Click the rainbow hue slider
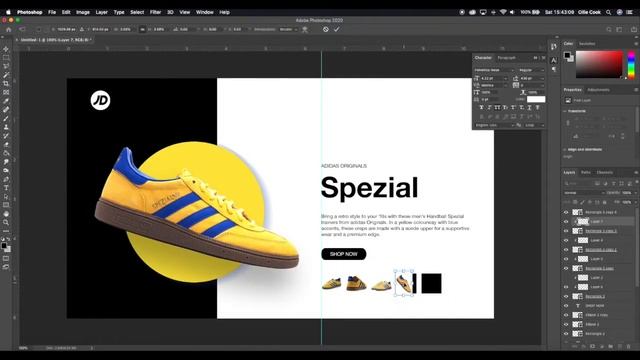Viewport: 640px width, 360px height. [x=631, y=64]
